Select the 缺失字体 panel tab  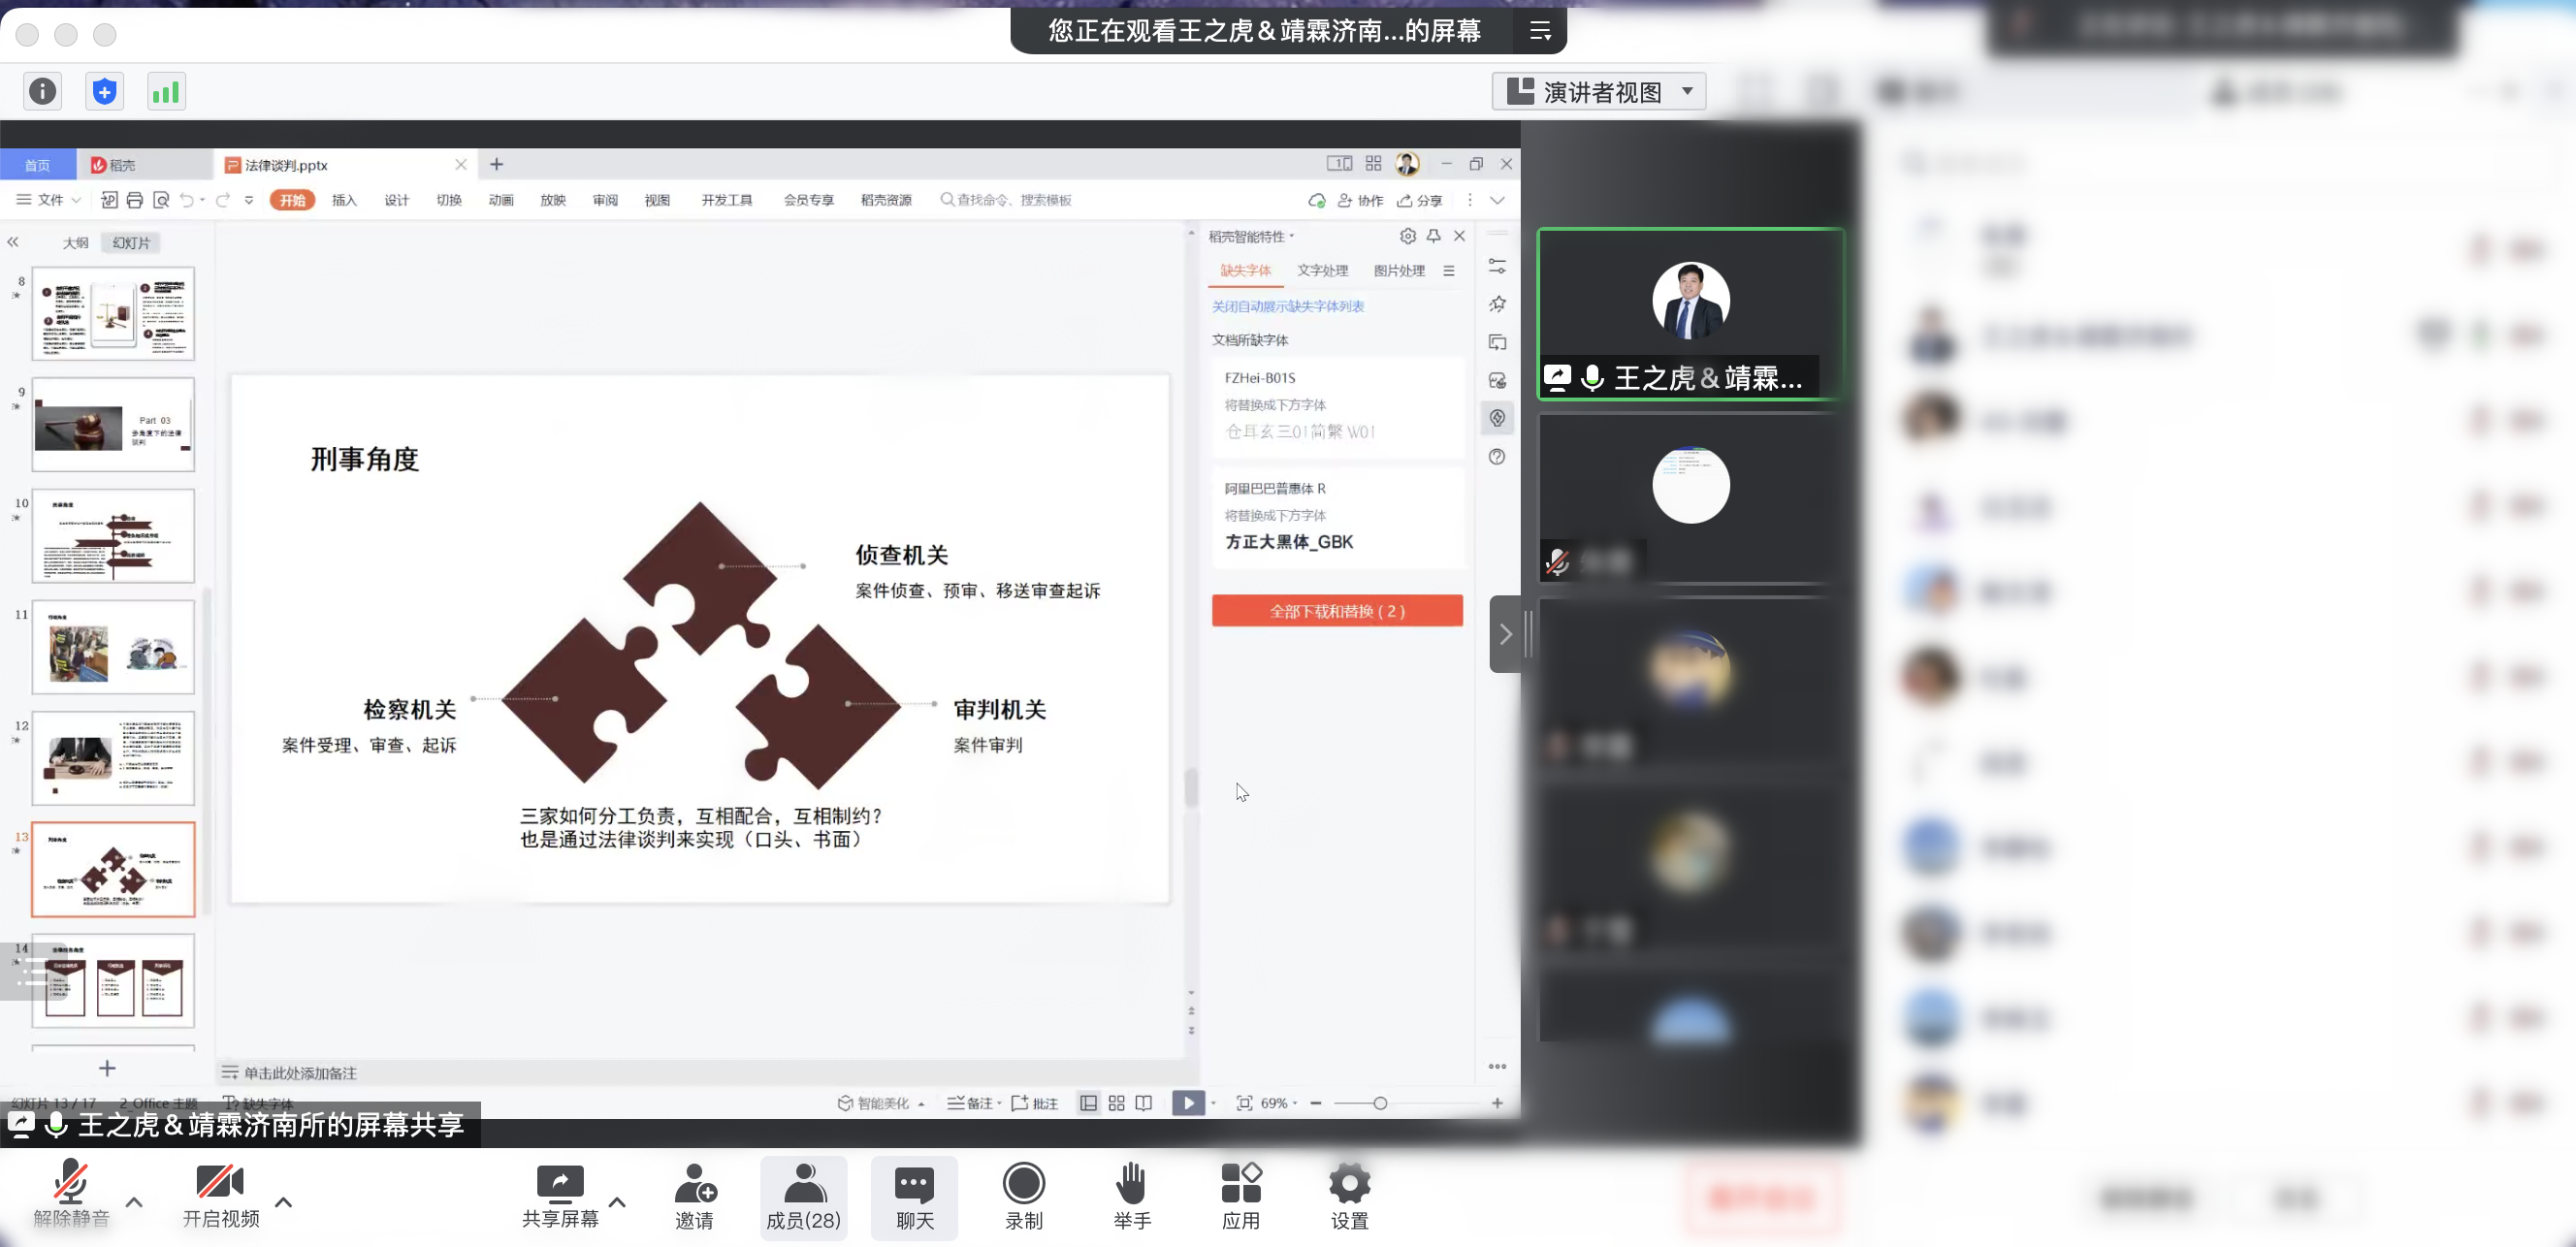[1245, 271]
